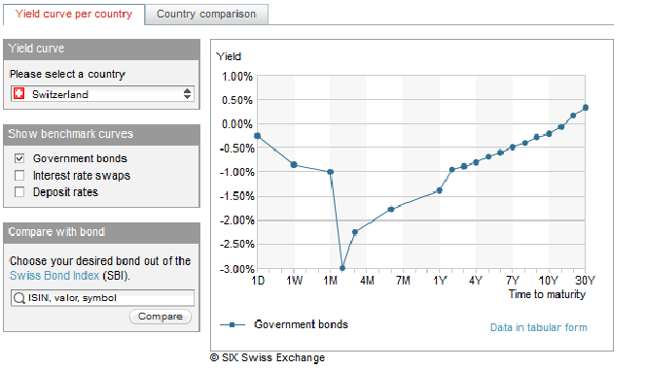Open the Switzerland country dropdown
Screen dimensions: 645x370
coord(102,94)
